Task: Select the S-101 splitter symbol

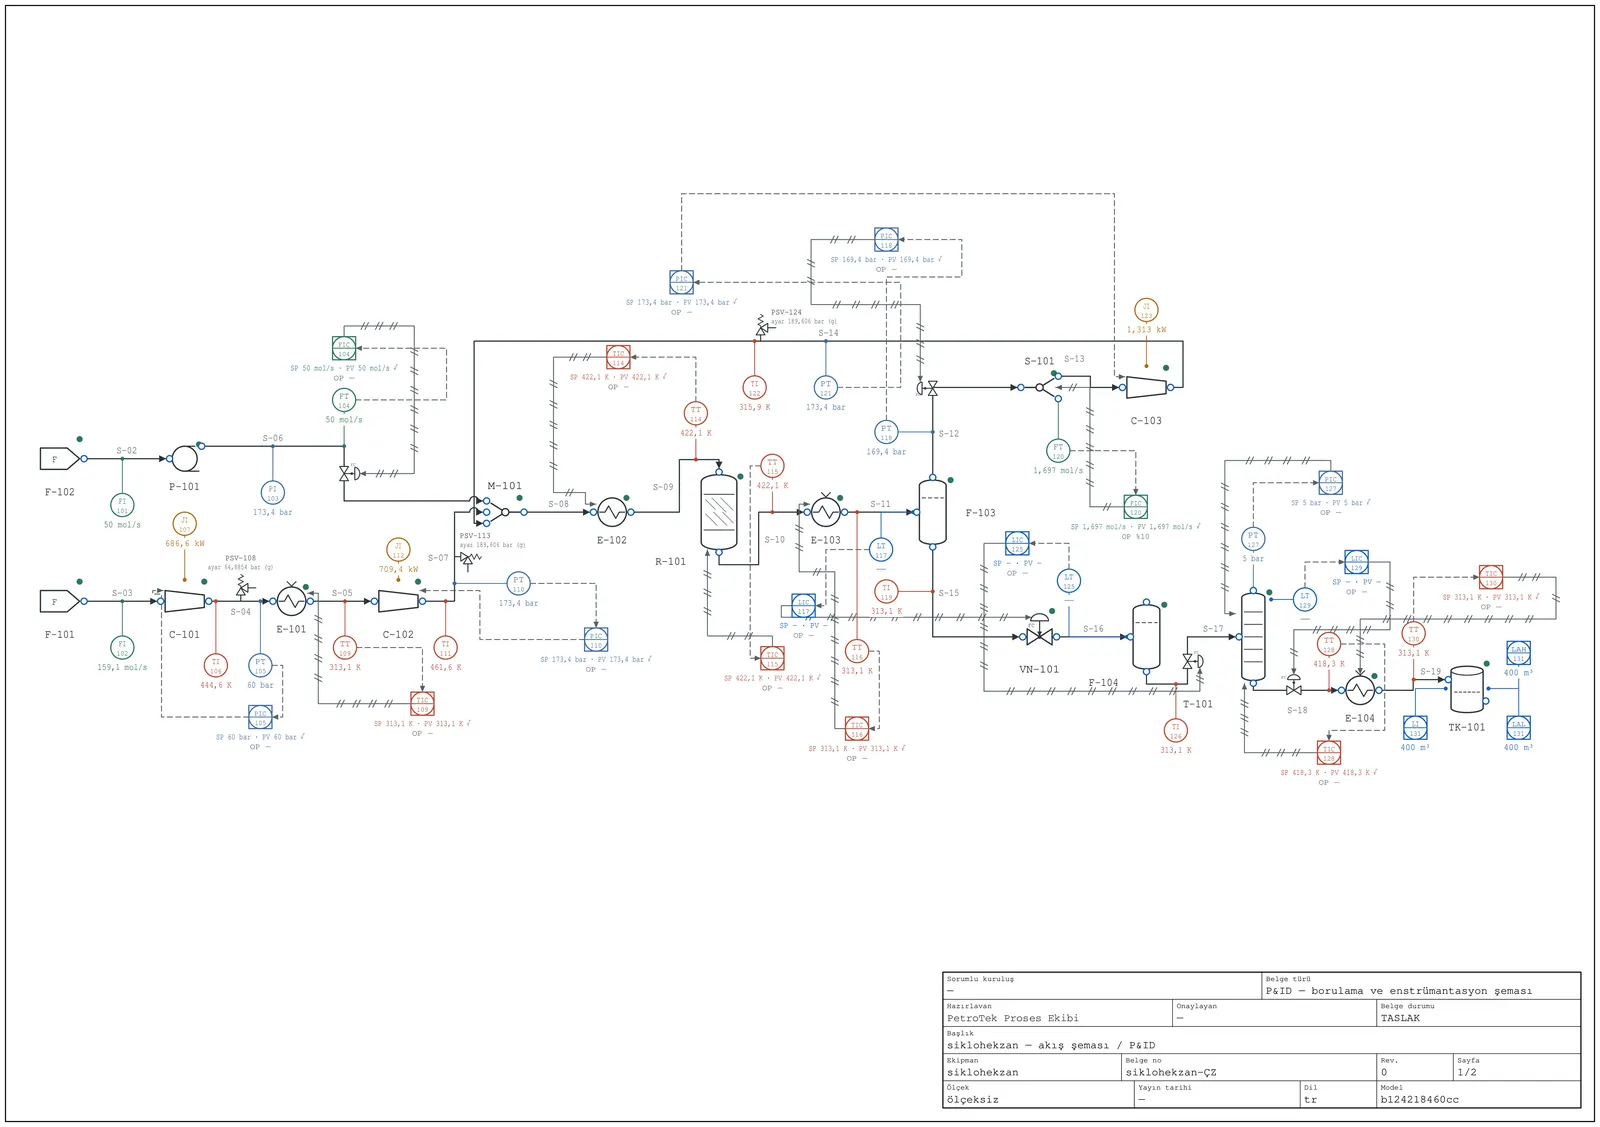Action: (1047, 387)
